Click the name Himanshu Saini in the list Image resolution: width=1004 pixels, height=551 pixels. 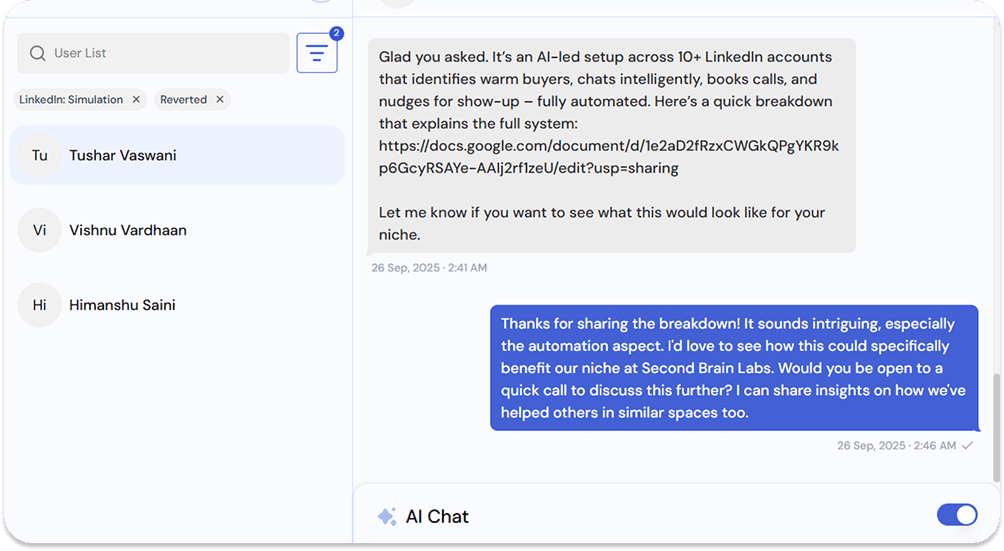pyautogui.click(x=123, y=305)
